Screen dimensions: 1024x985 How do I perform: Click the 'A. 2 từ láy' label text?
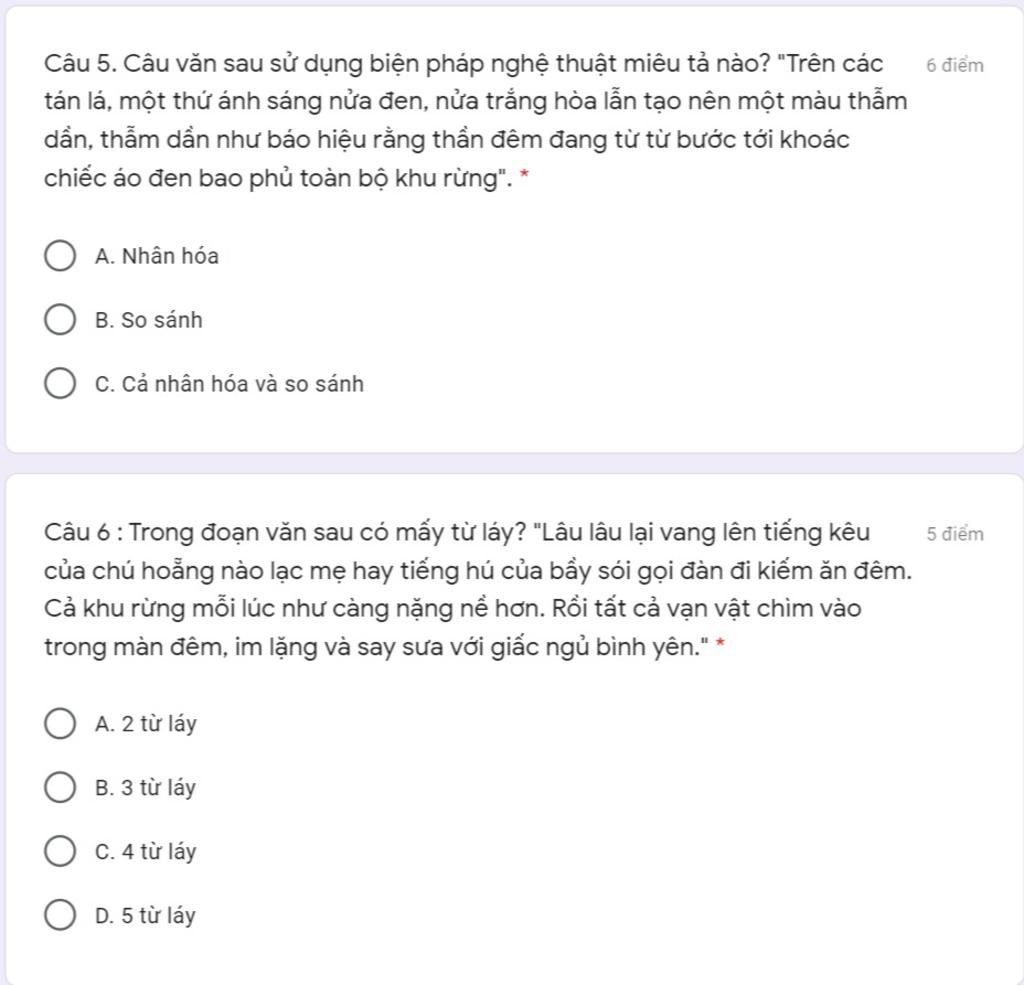(146, 724)
